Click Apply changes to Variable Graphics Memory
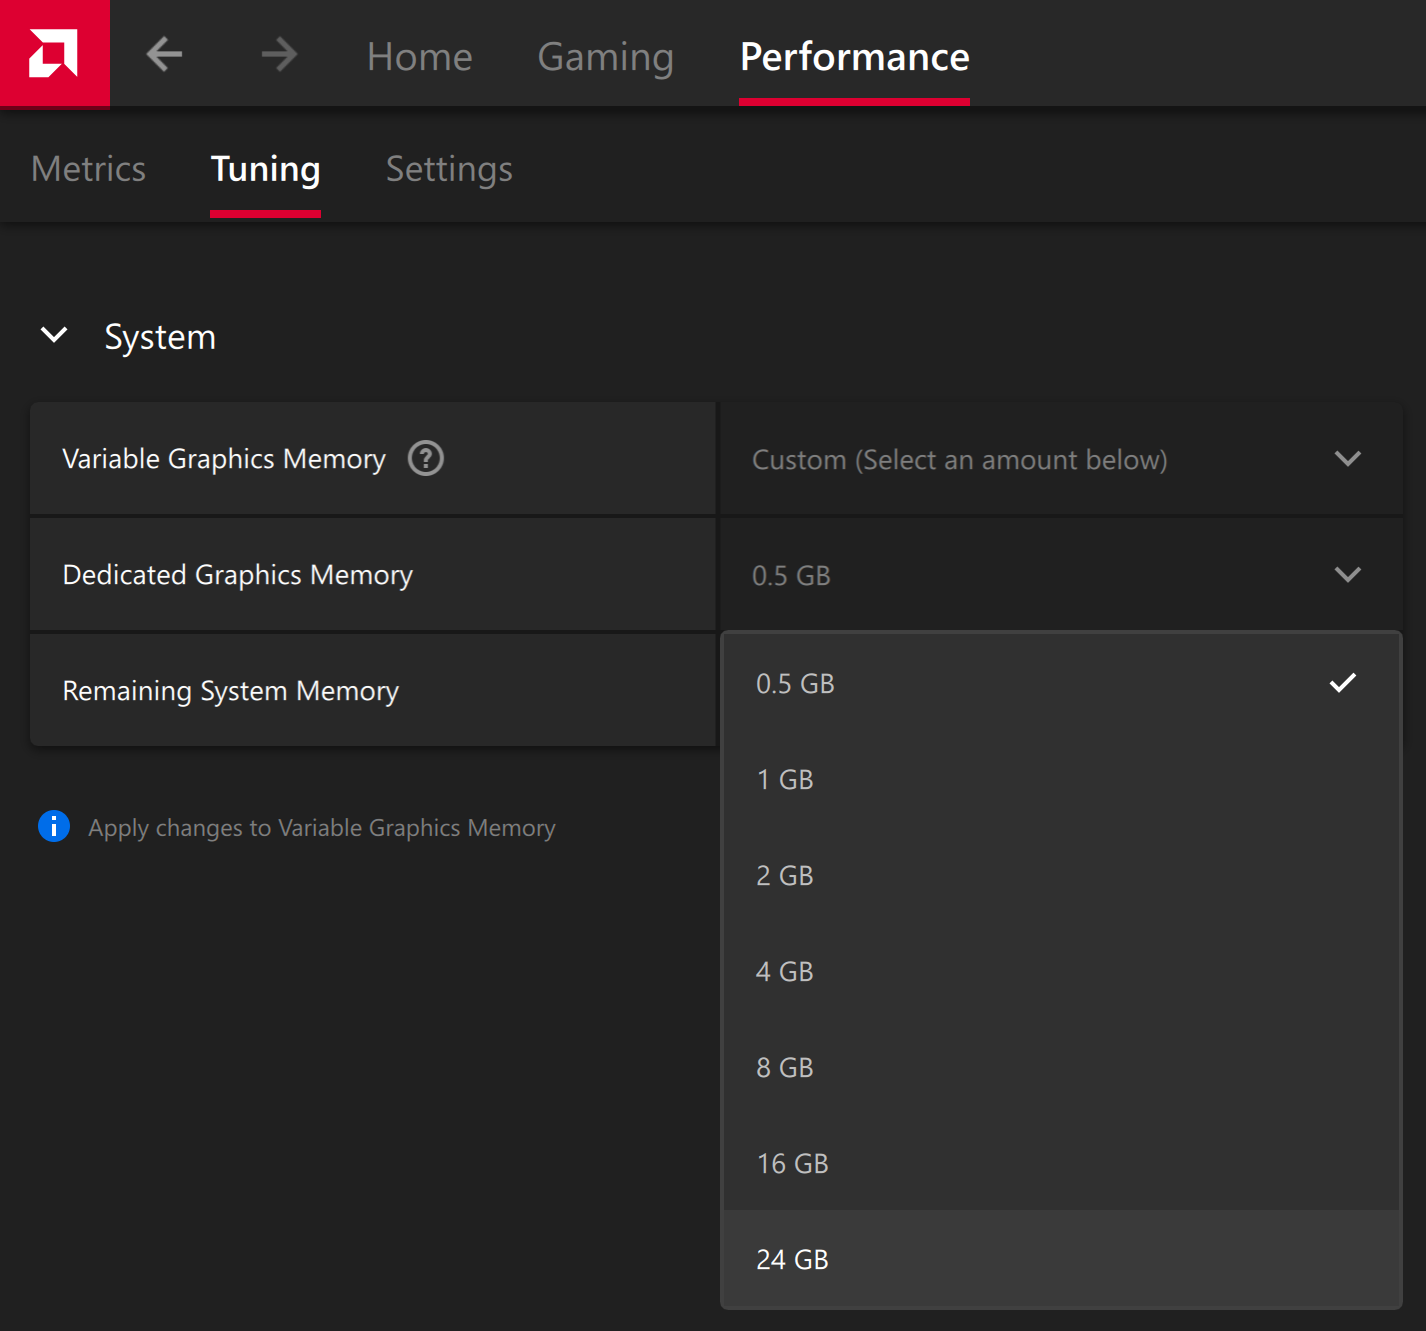This screenshot has width=1426, height=1331. tap(321, 827)
